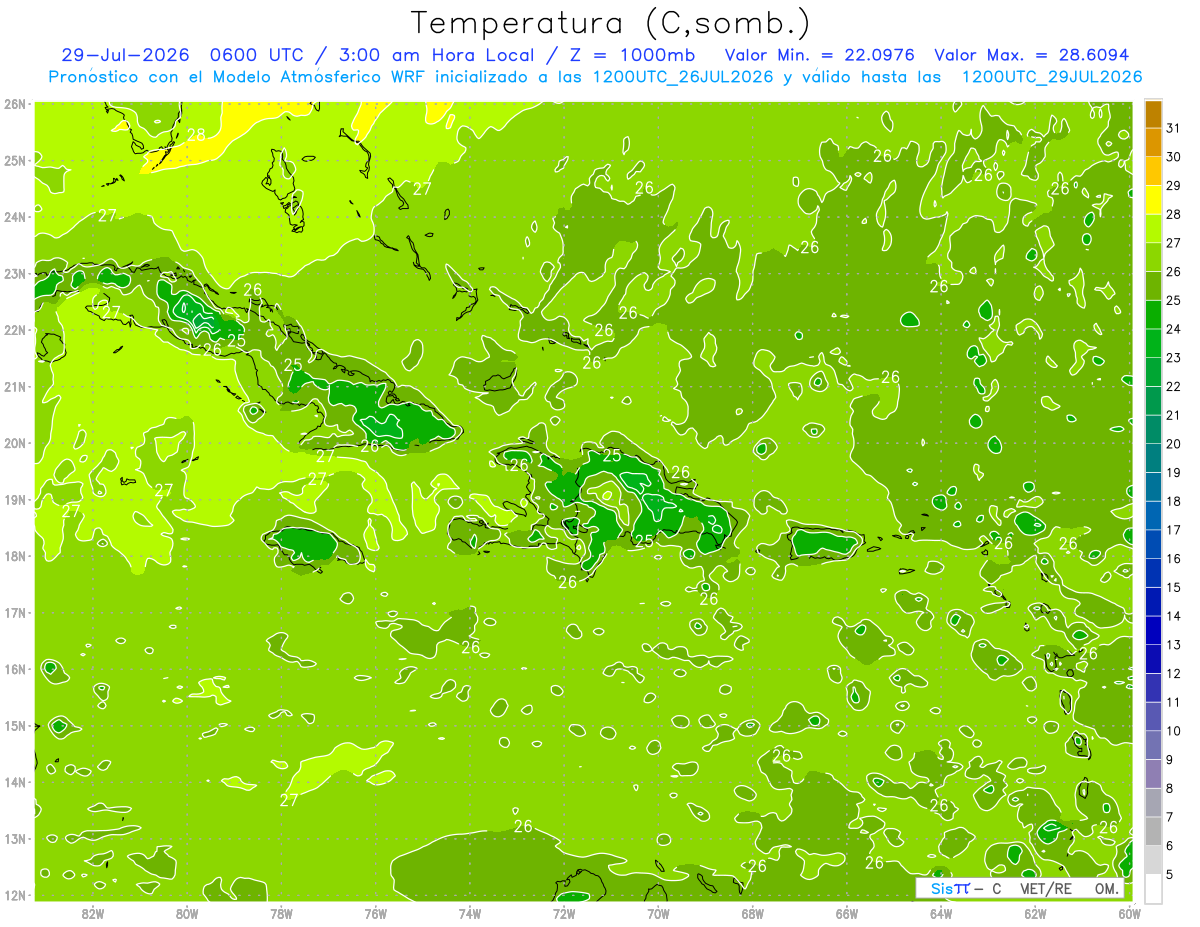
Task: Click the '13N' latitude axis label
Action: 15,839
